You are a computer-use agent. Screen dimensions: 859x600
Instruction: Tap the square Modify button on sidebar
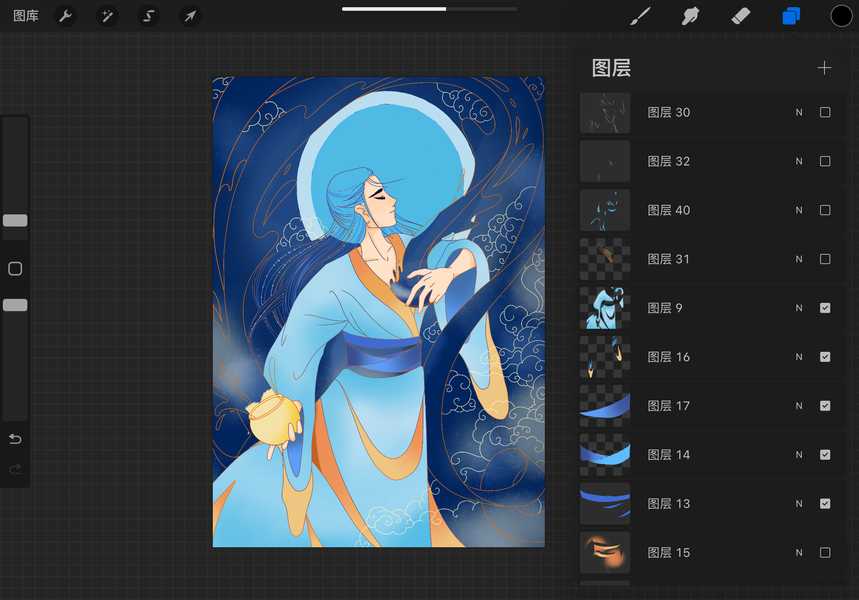pos(15,268)
